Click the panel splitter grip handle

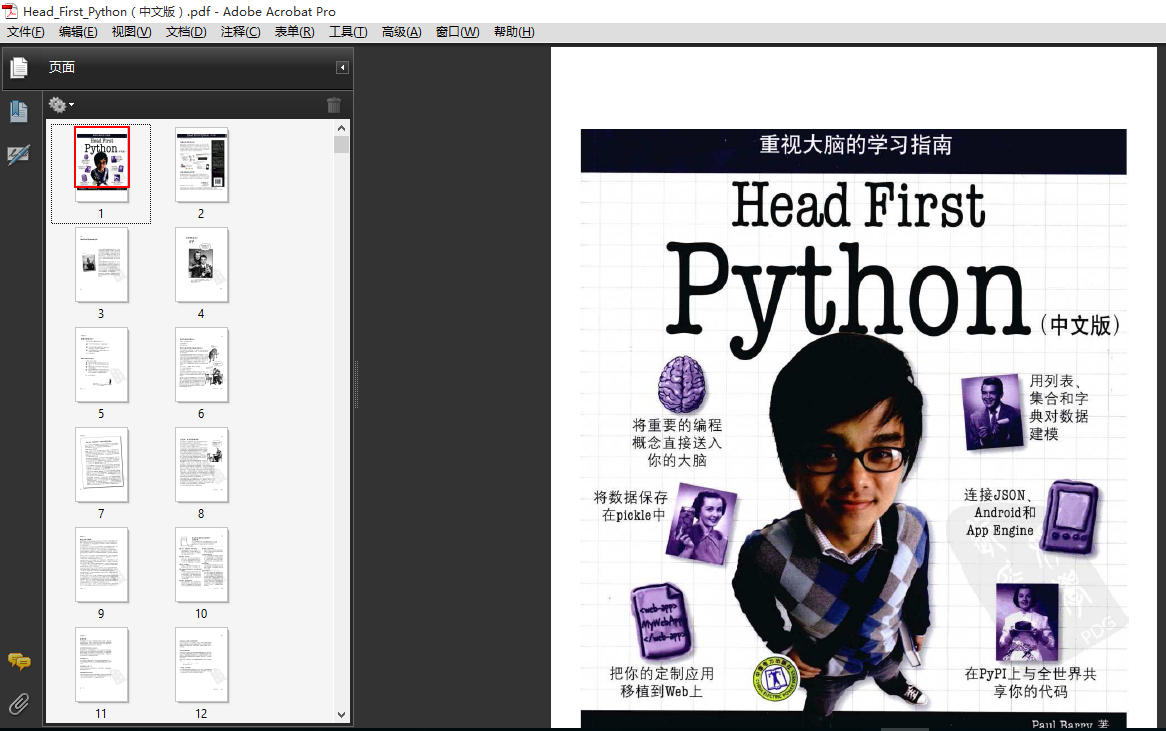(356, 384)
